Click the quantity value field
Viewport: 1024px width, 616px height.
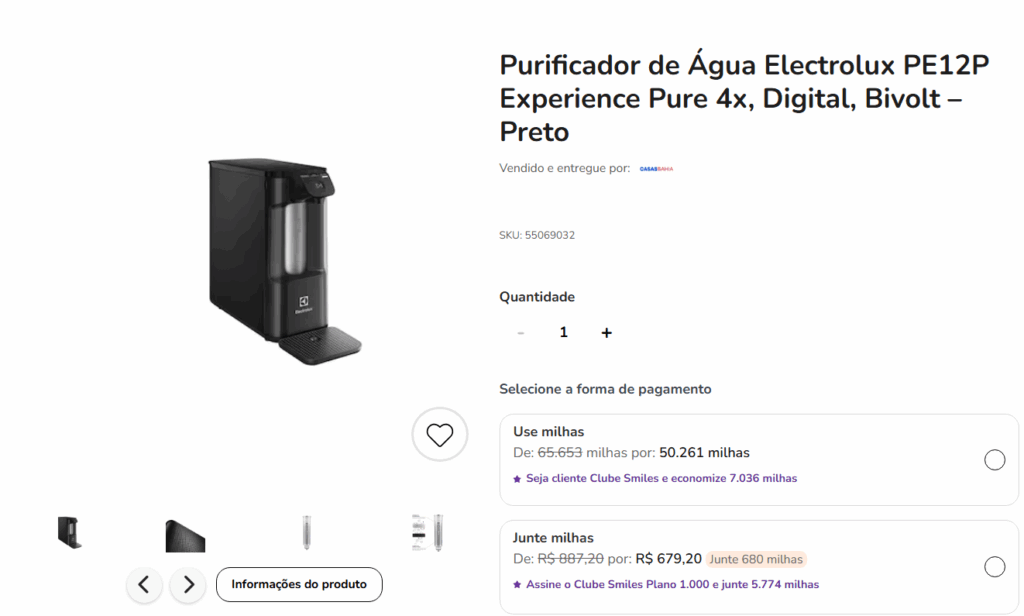click(564, 332)
